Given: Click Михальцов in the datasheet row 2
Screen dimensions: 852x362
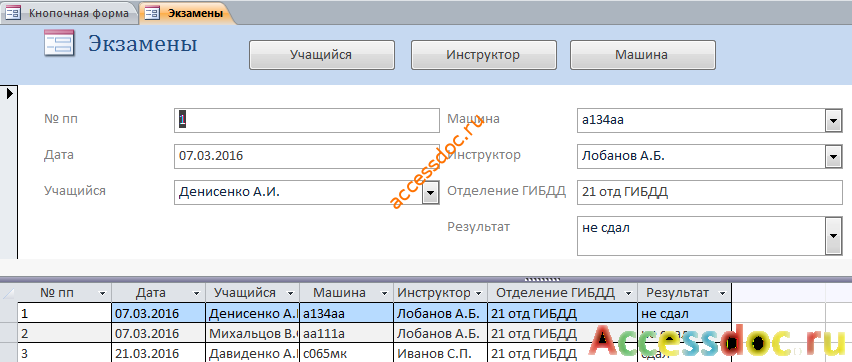Looking at the screenshot, I should [253, 333].
